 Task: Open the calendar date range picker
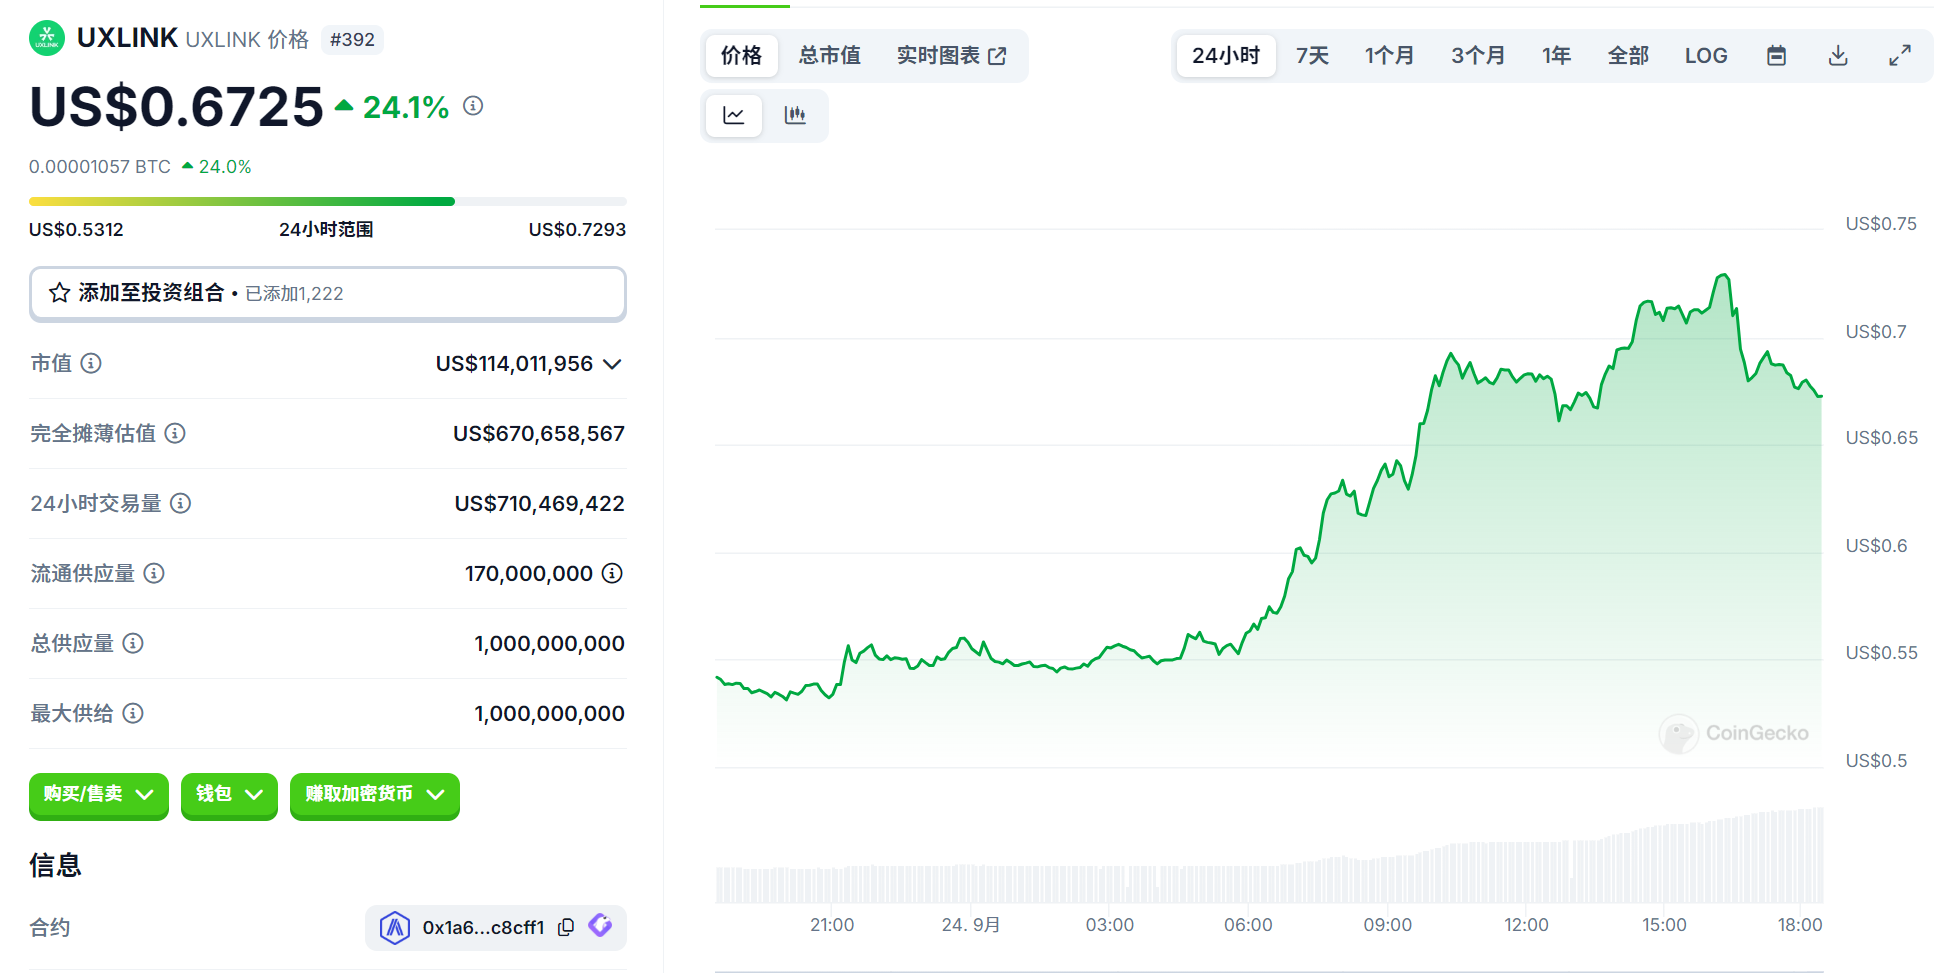point(1776,56)
